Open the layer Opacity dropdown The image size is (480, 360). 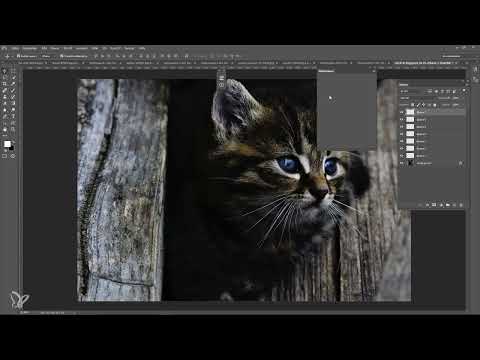456,98
